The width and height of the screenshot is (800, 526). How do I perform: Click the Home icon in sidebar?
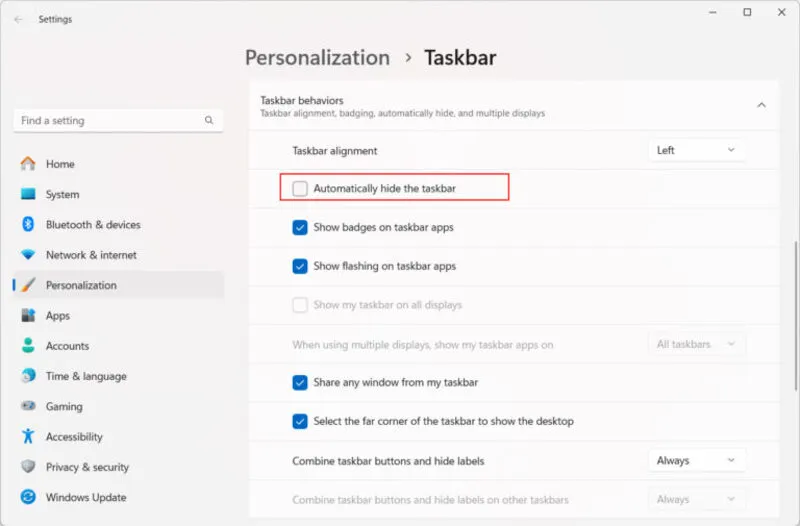click(28, 164)
